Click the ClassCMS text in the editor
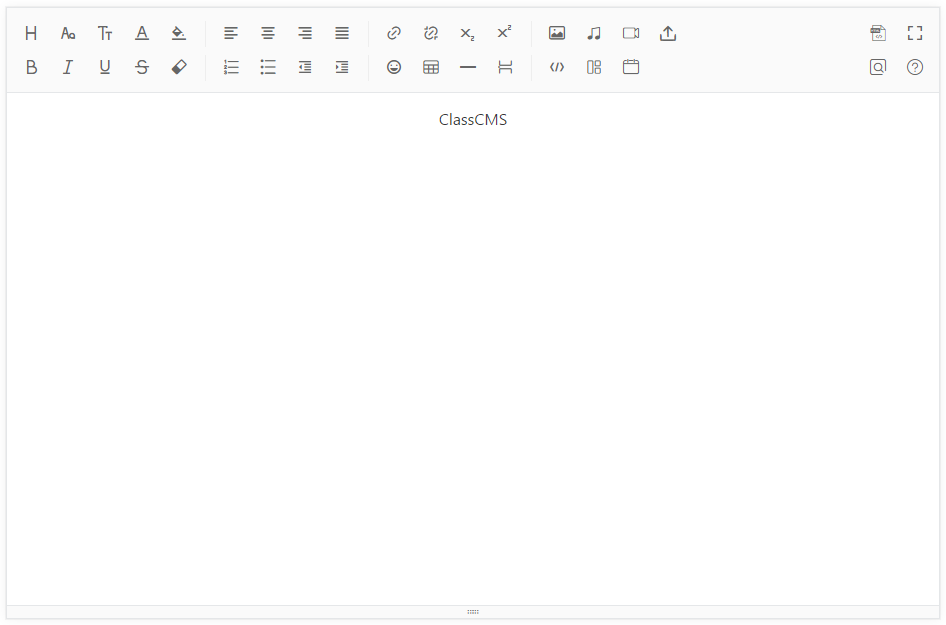 (473, 119)
